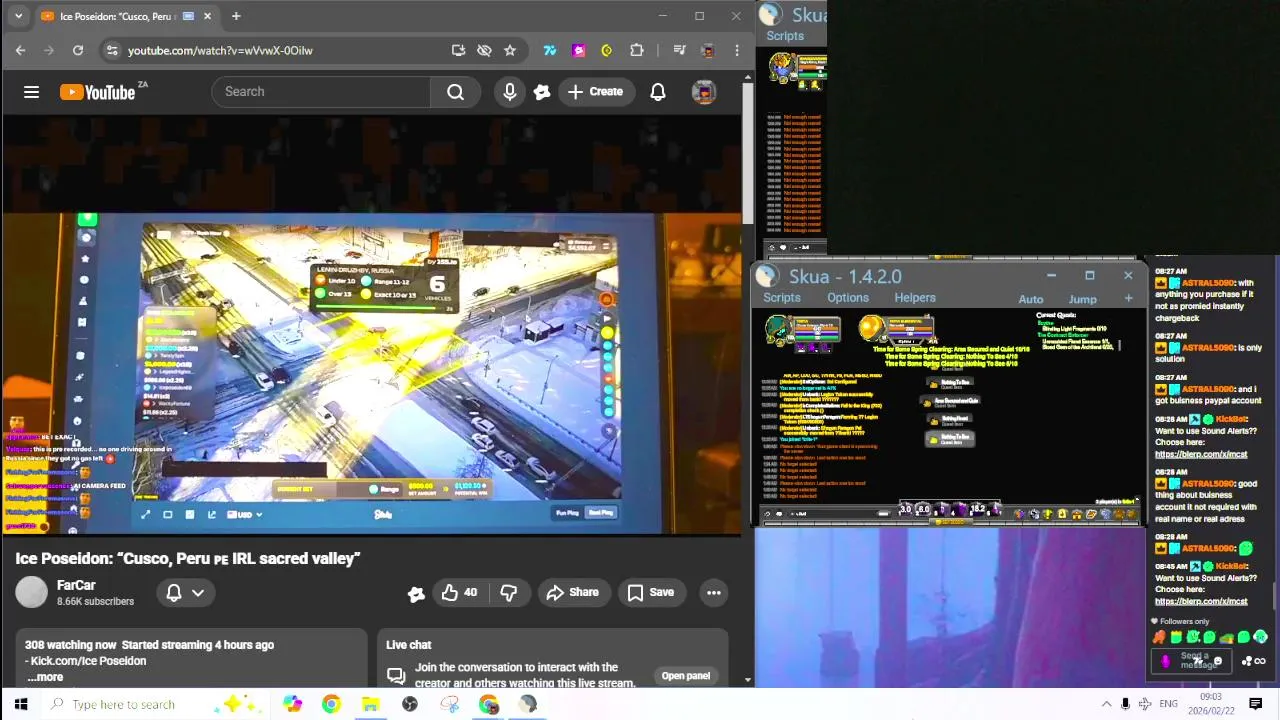The image size is (1280, 720).
Task: Click the youtube.com address bar URL
Action: (x=220, y=50)
